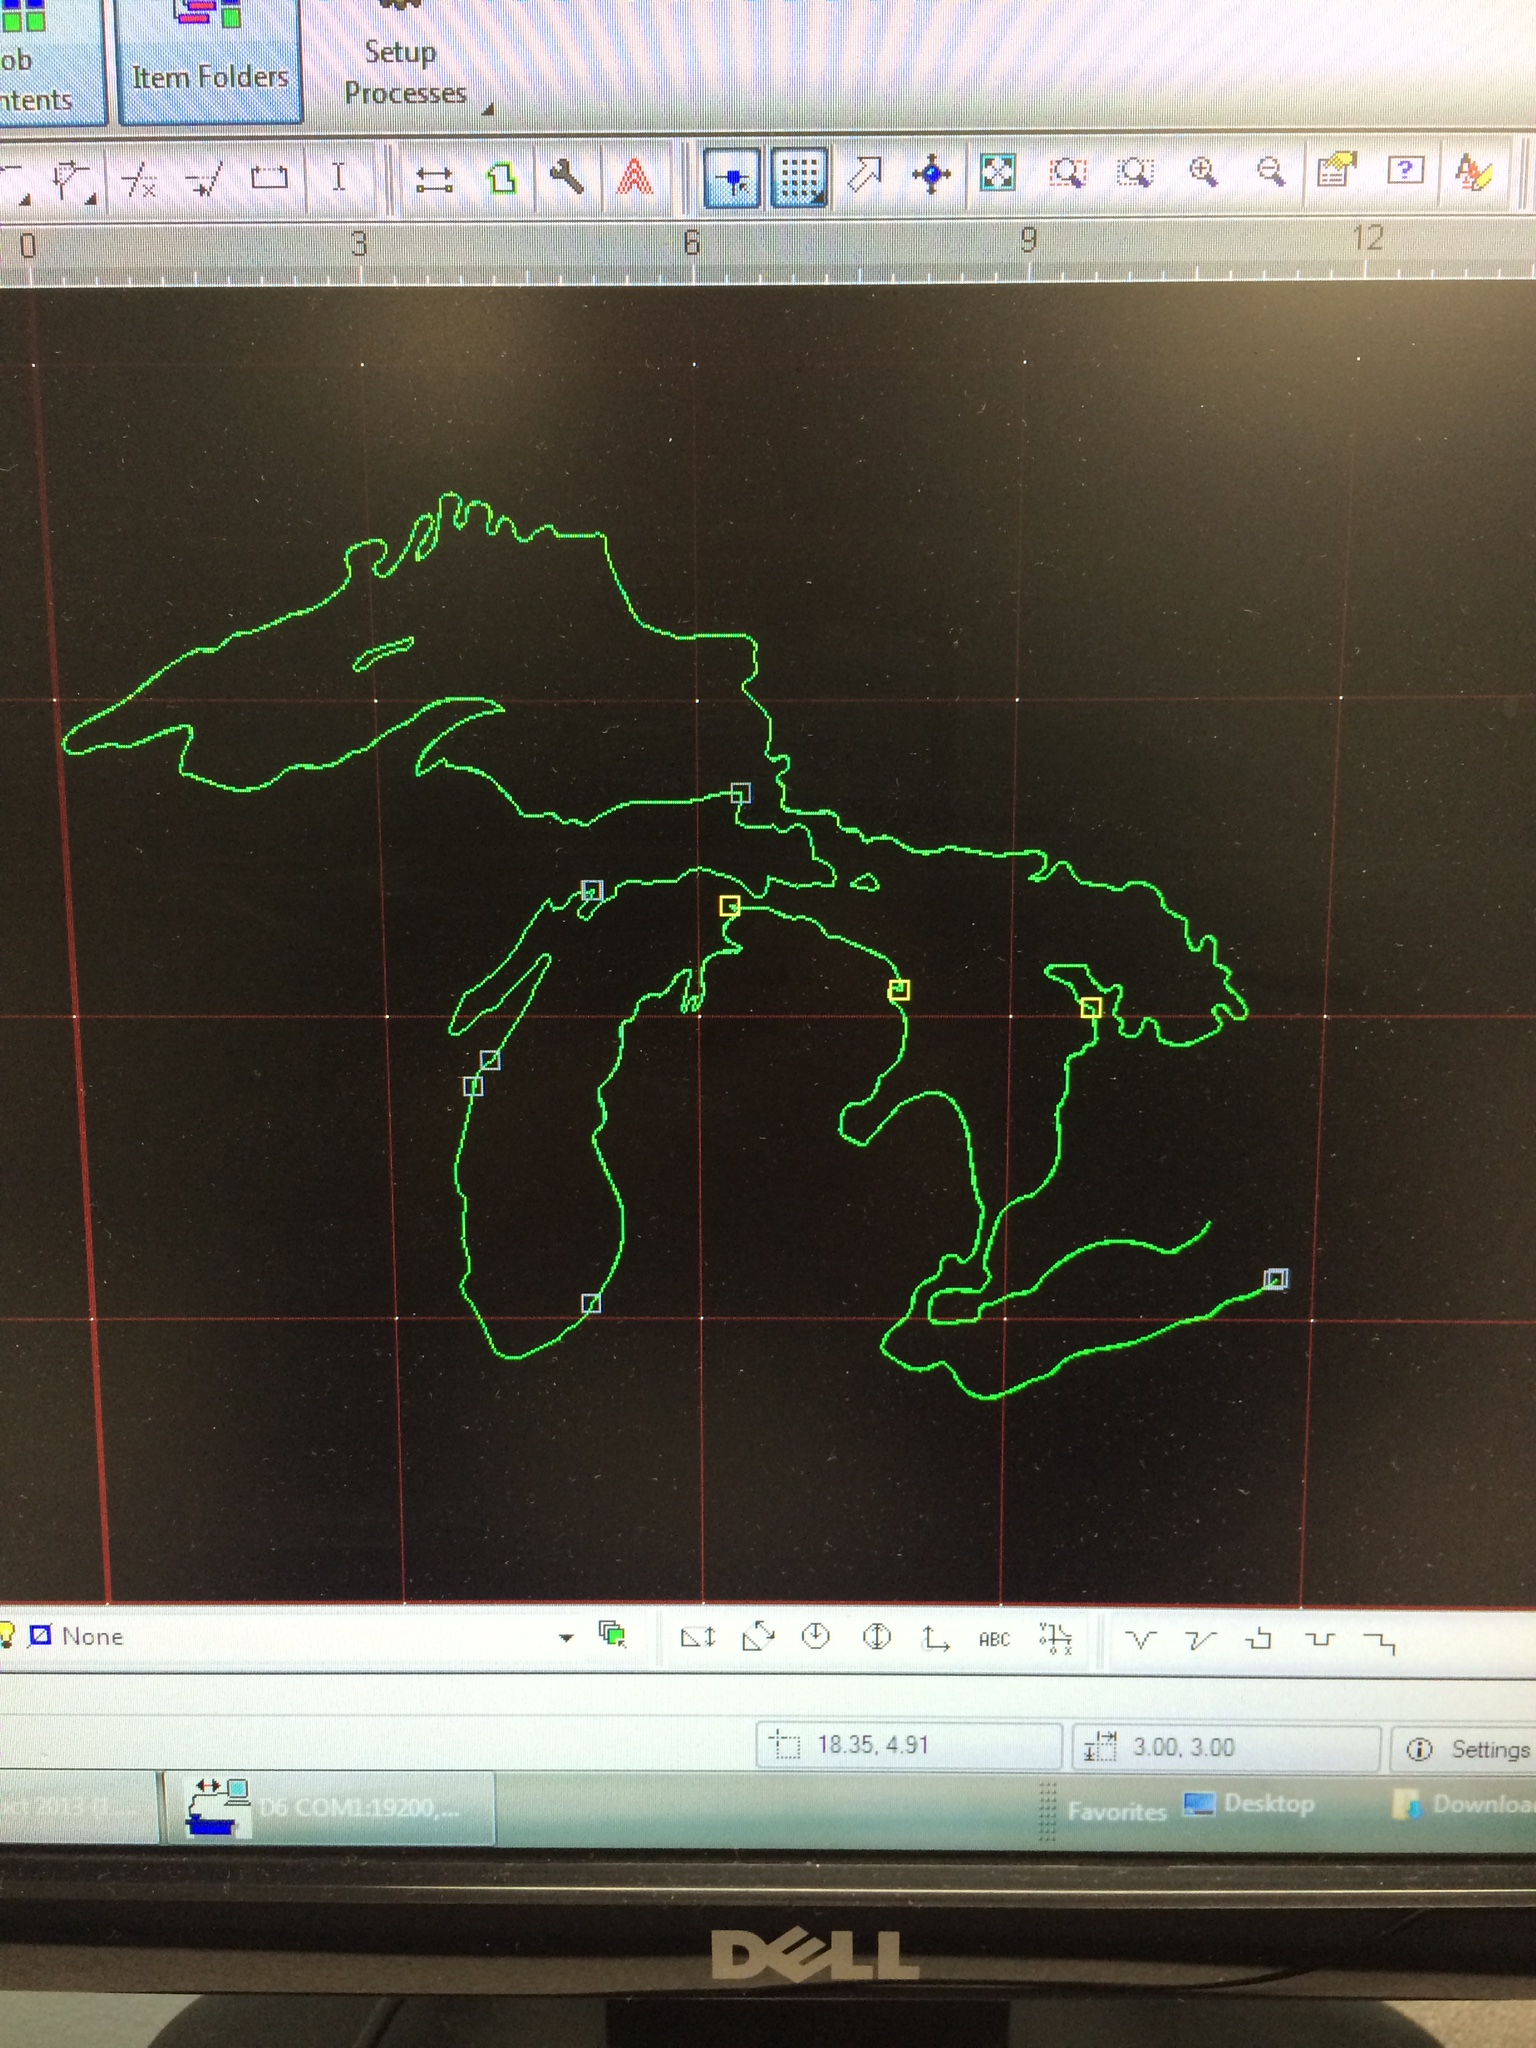The height and width of the screenshot is (2048, 1536).
Task: Click the pencil and letters edit icon
Action: click(1474, 171)
